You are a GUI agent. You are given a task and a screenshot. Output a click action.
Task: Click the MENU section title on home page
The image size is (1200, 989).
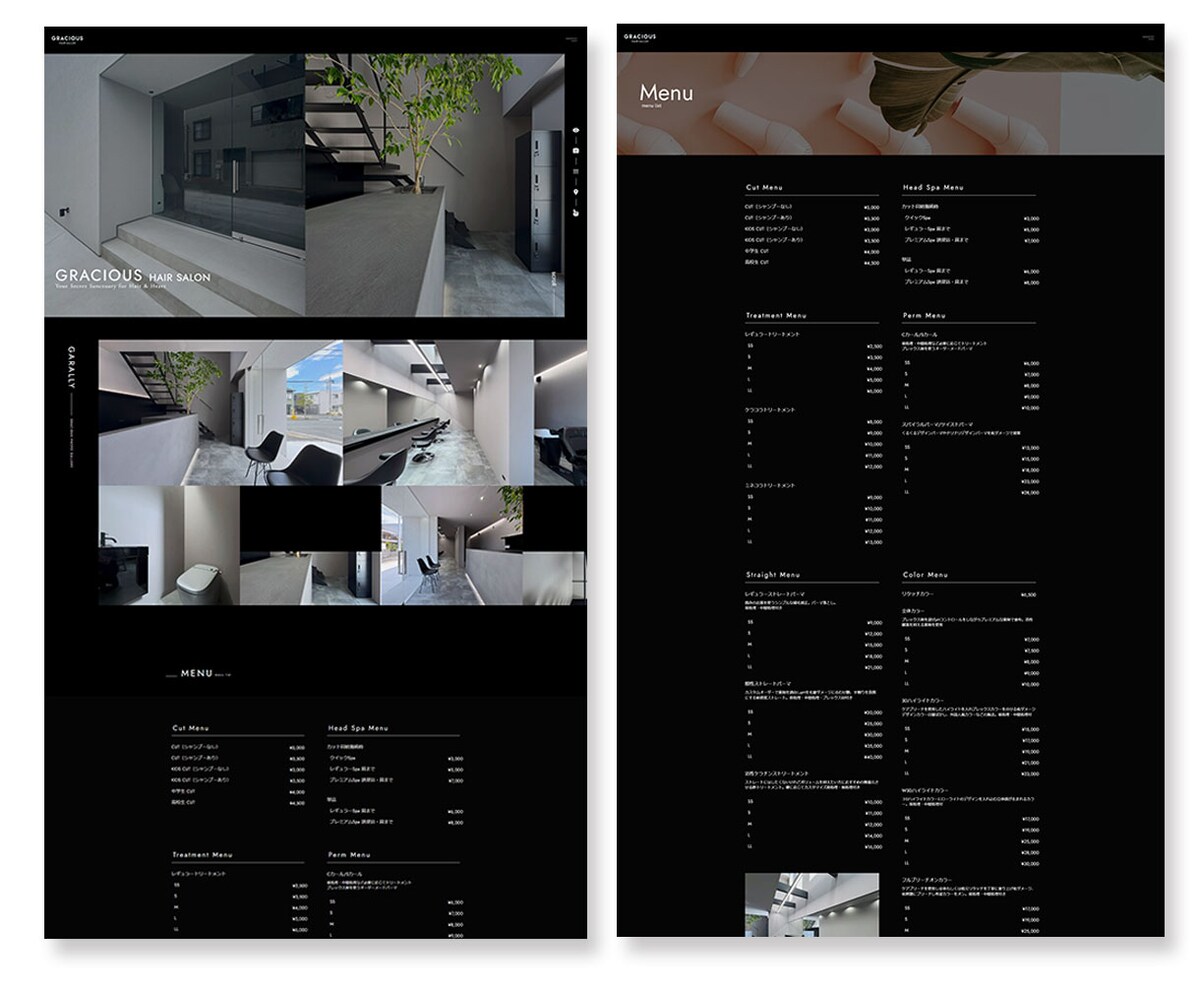click(196, 674)
